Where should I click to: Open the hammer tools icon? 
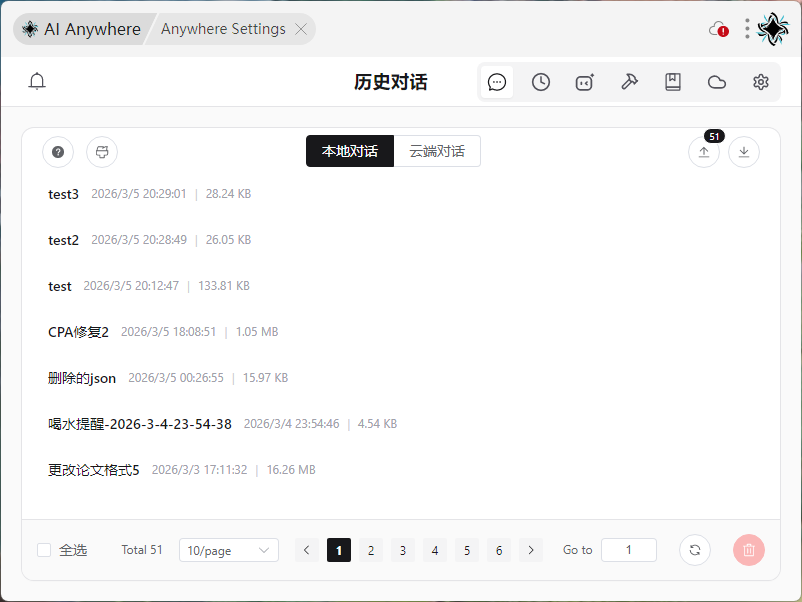click(x=629, y=82)
